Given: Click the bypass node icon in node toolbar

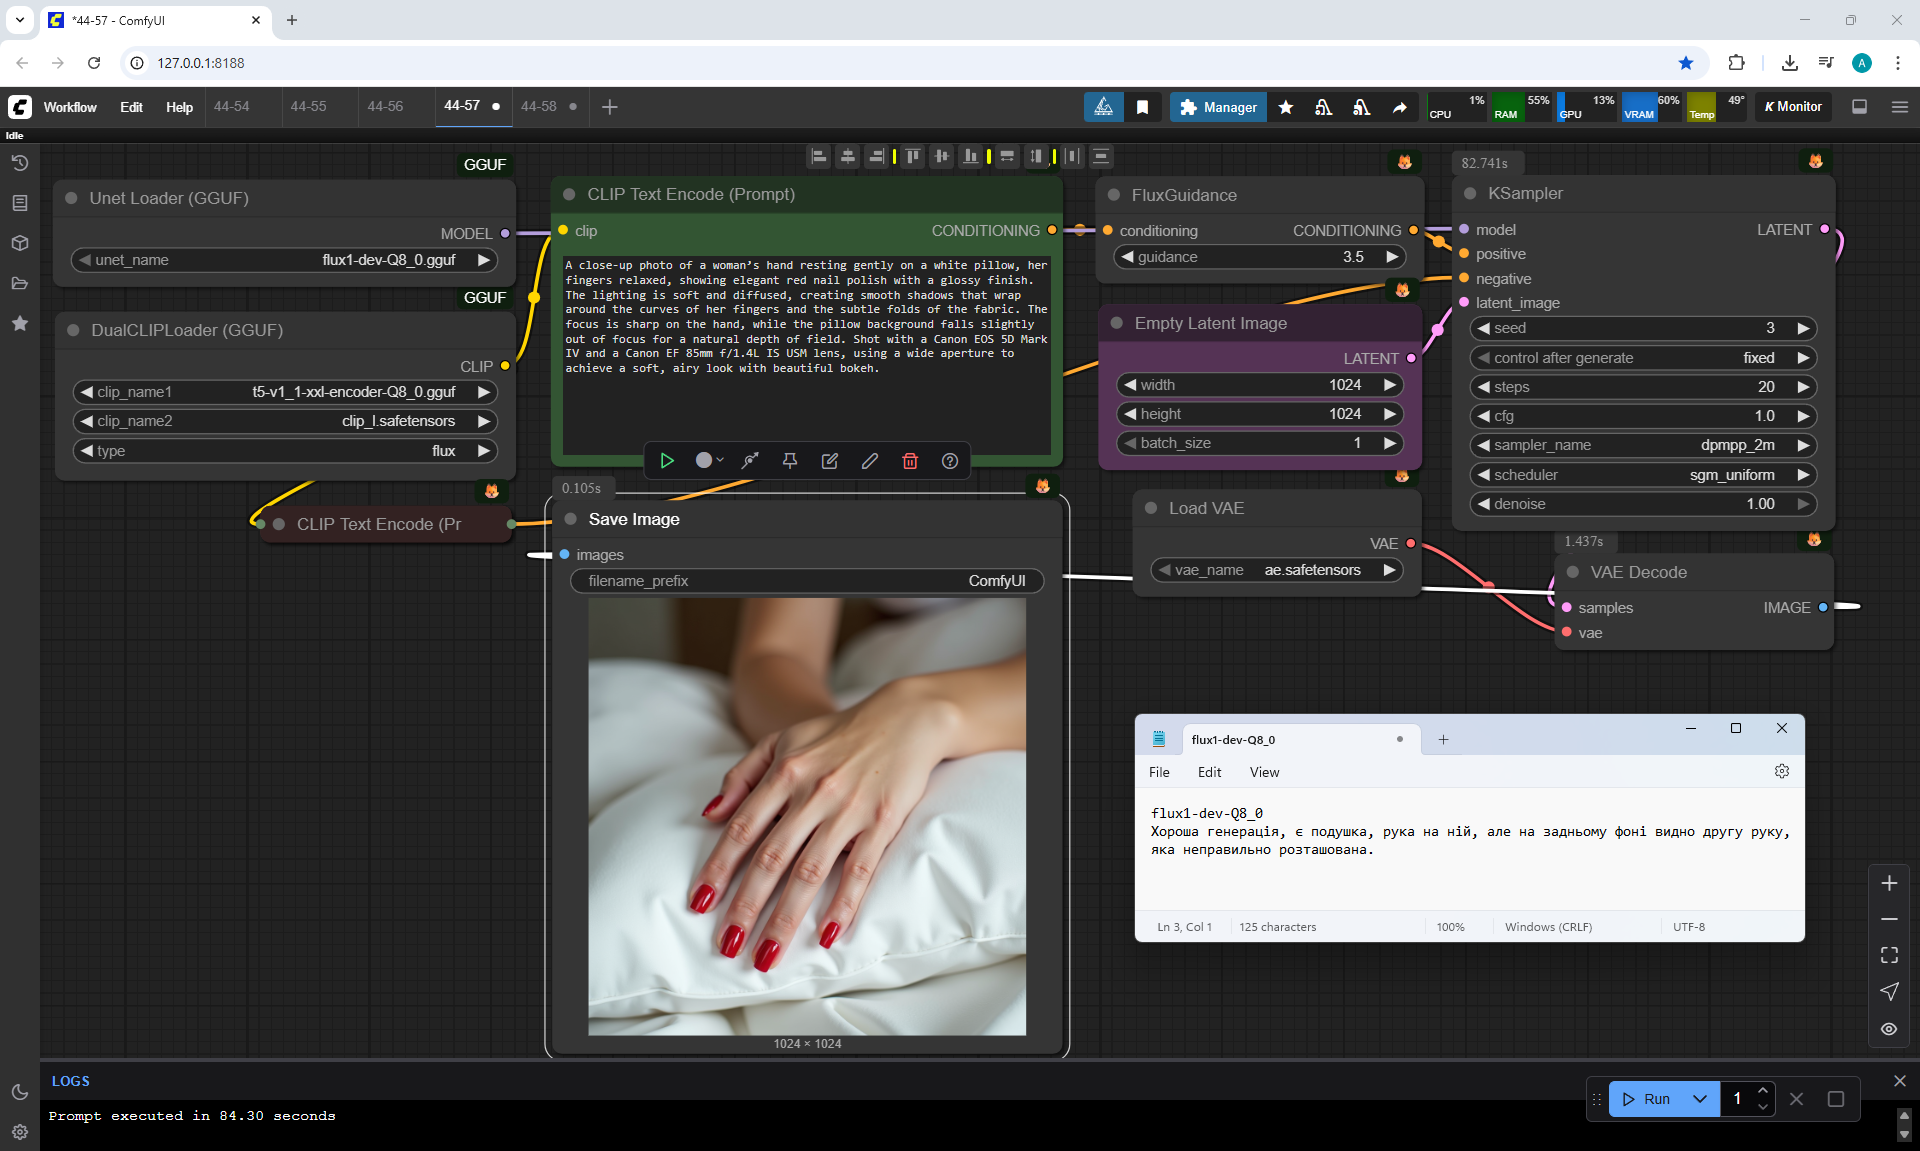Looking at the screenshot, I should (x=749, y=461).
